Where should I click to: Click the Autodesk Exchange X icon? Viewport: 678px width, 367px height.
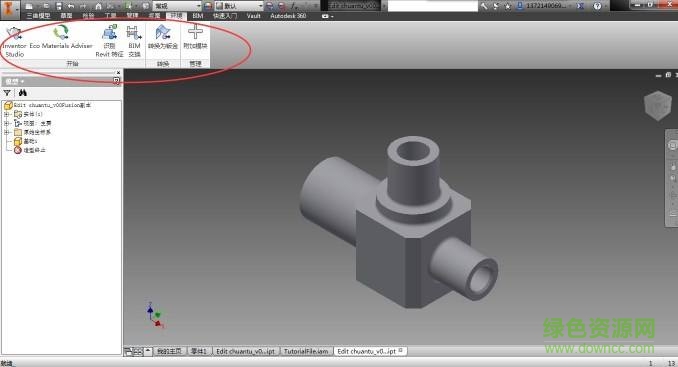581,6
